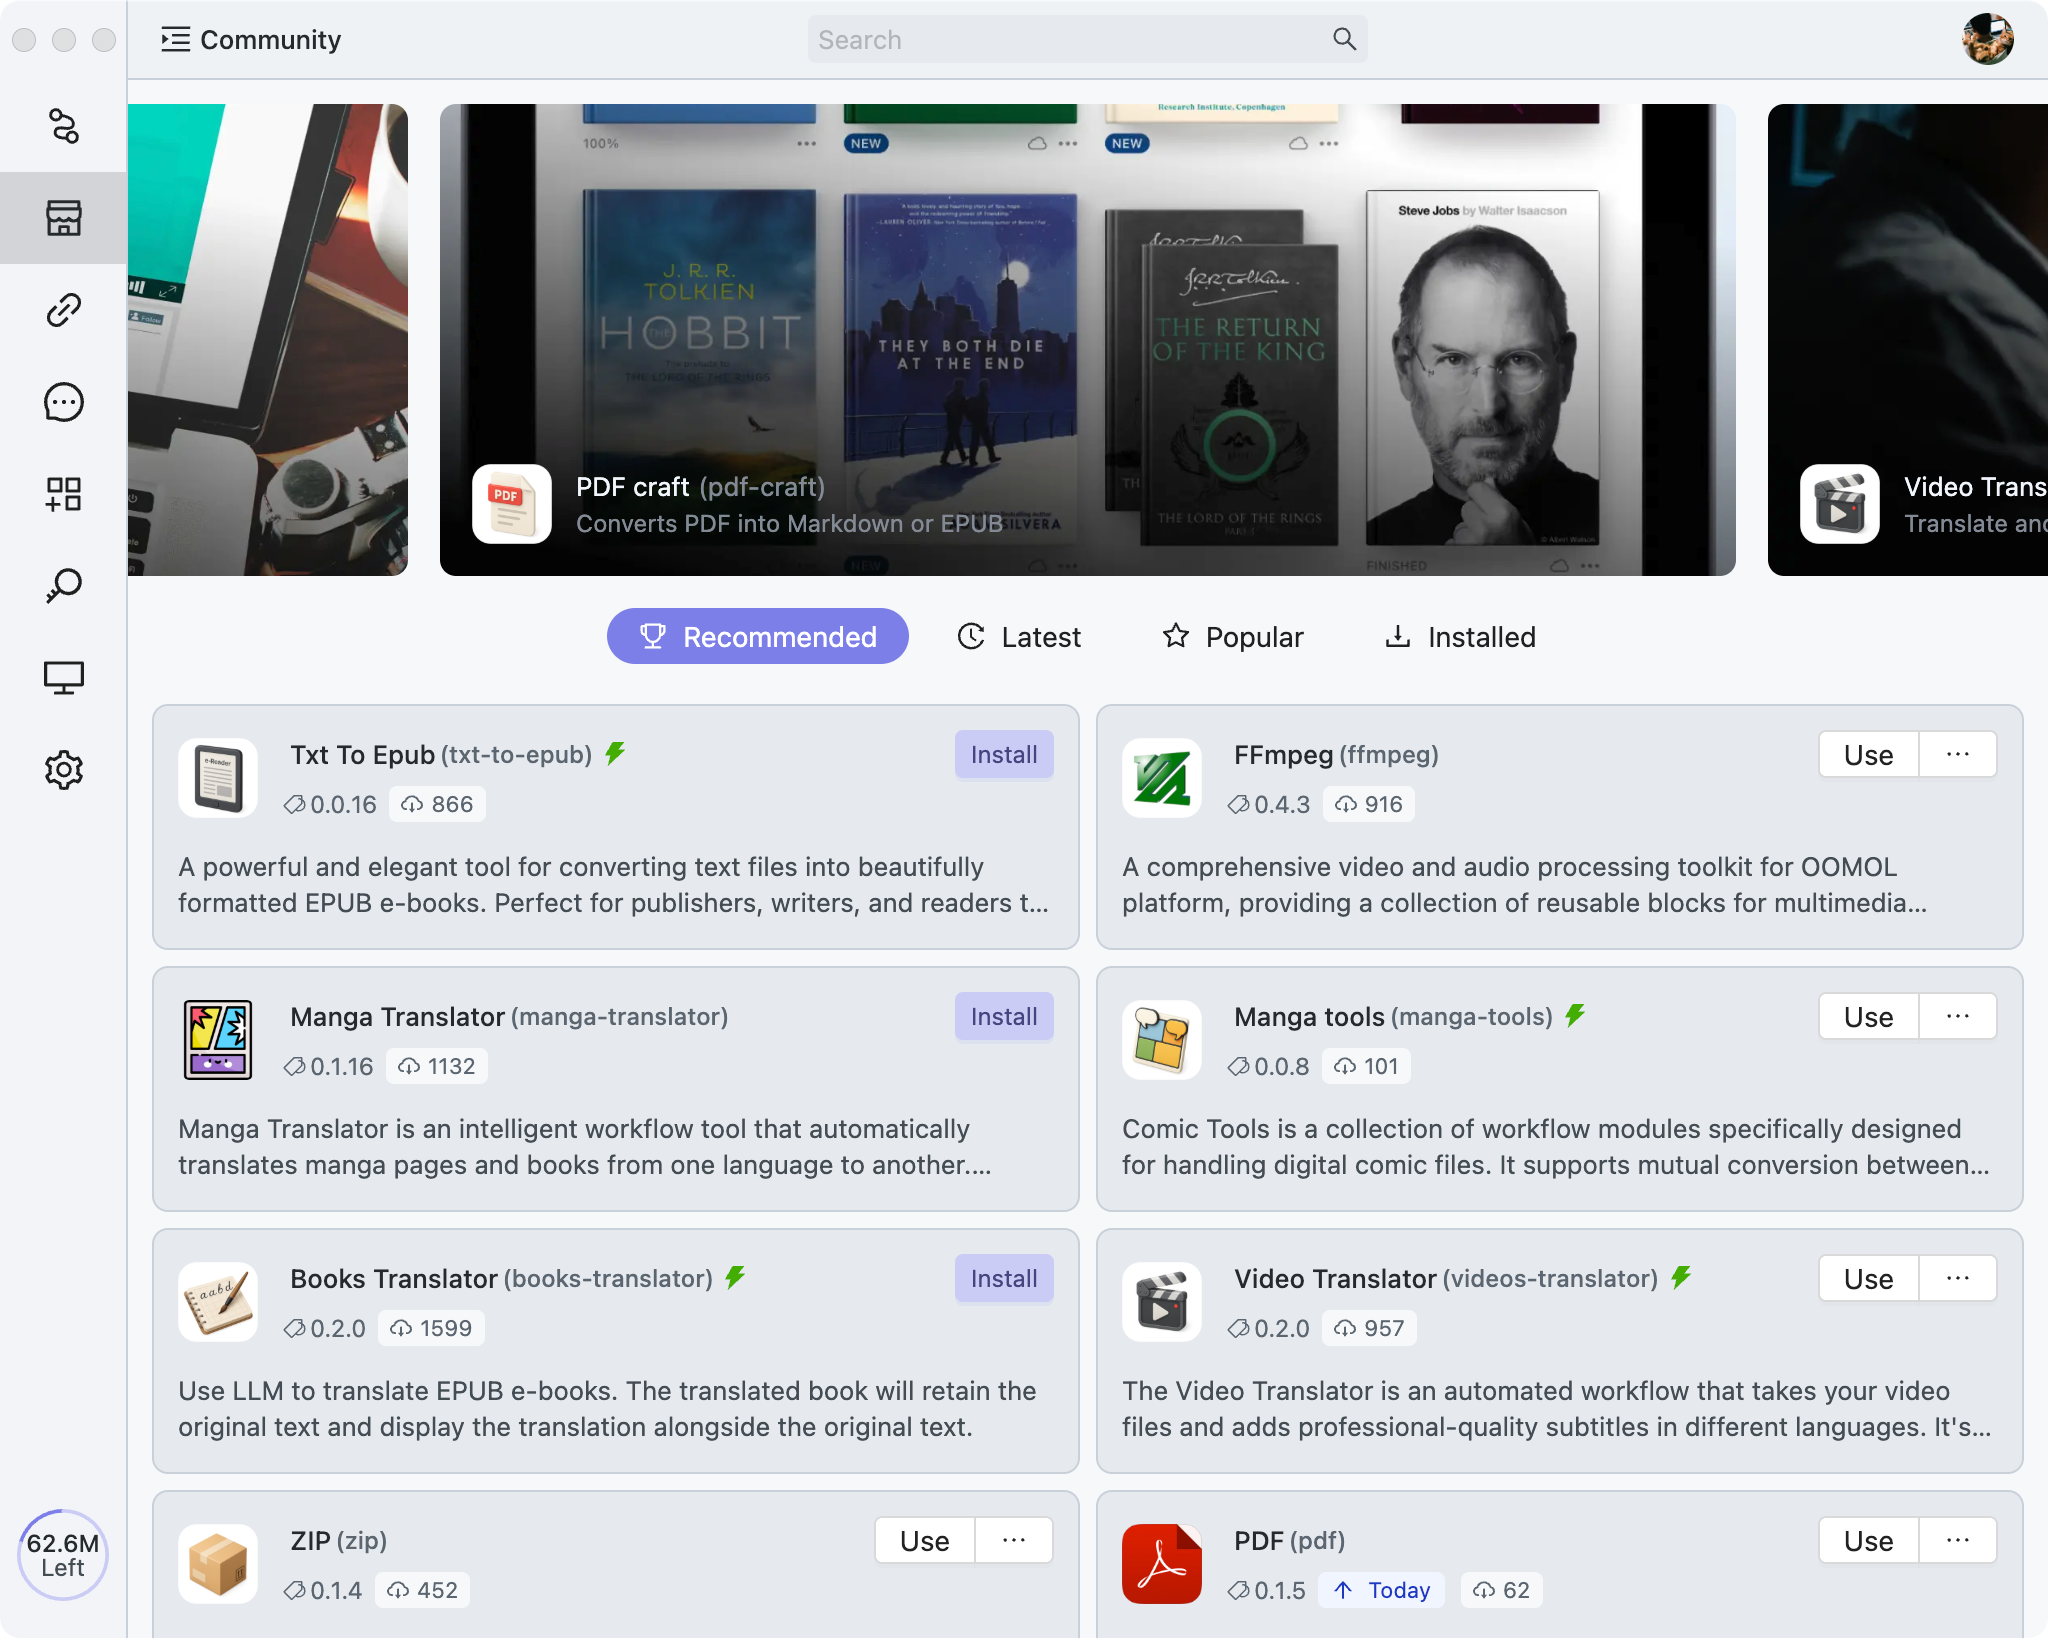
Task: Open the chat bubble sidebar icon
Action: tap(63, 402)
